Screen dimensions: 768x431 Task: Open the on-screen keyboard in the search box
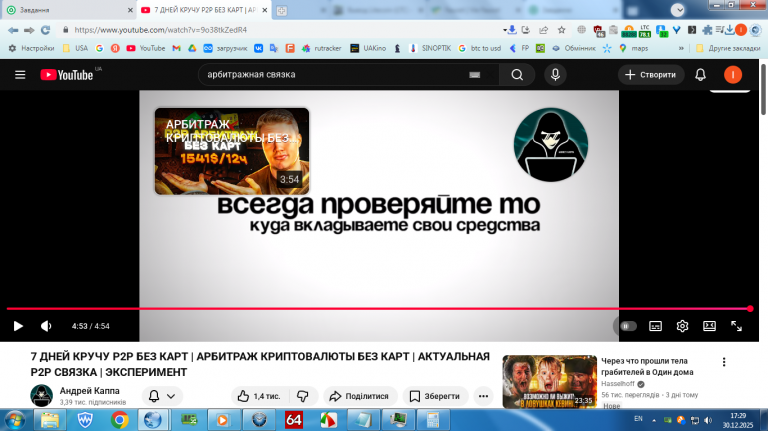click(x=474, y=75)
